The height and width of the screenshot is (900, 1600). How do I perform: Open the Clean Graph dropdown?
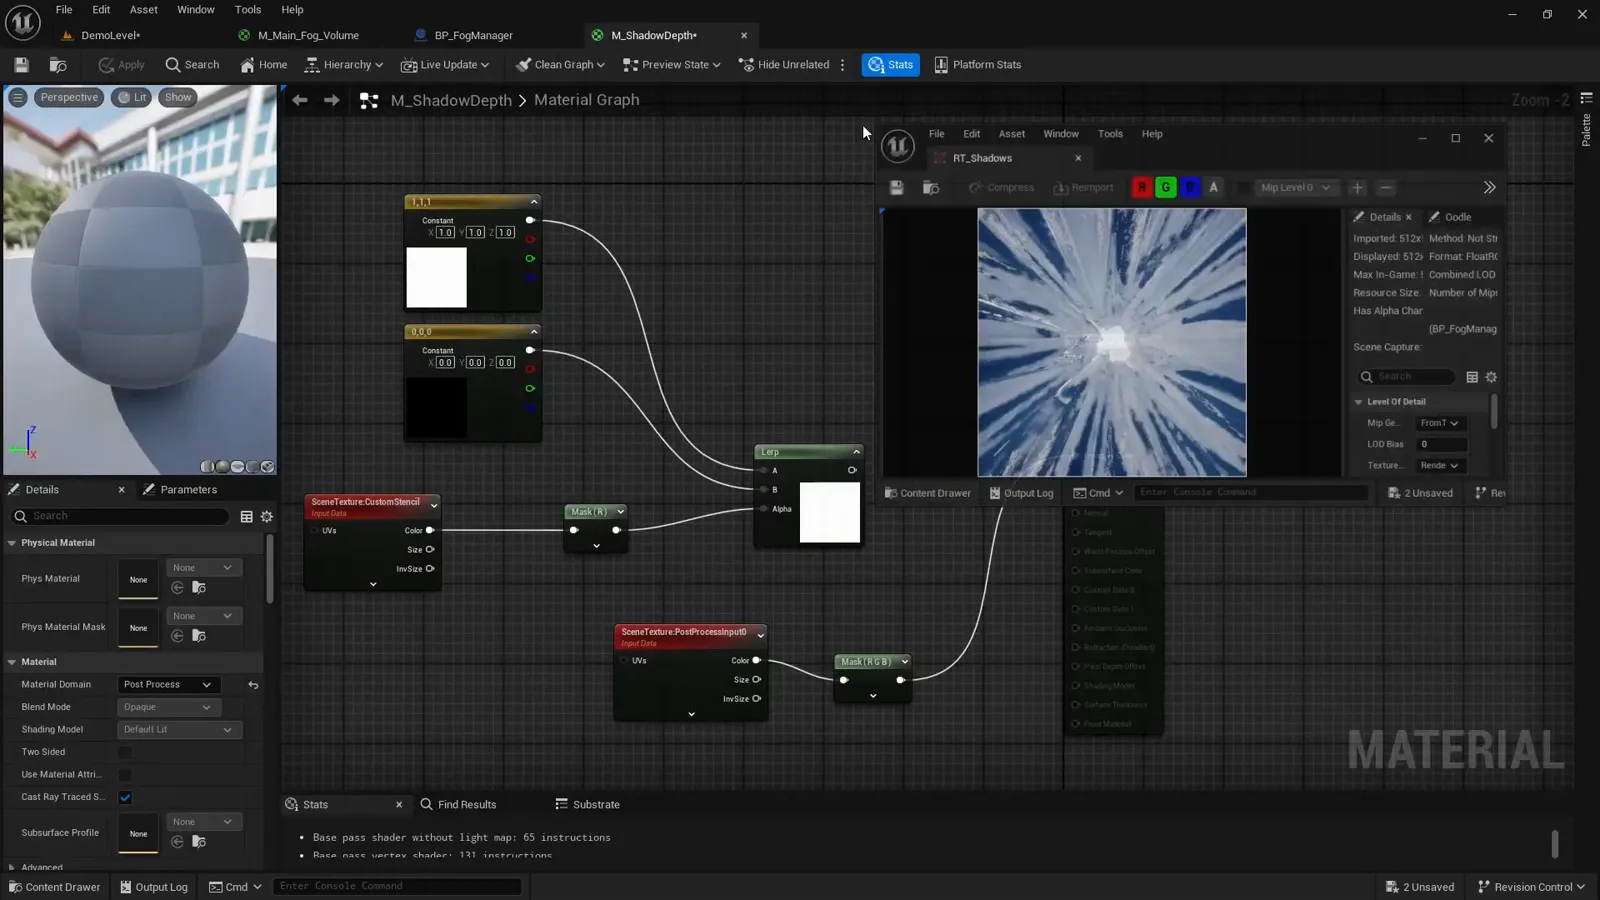pos(561,65)
